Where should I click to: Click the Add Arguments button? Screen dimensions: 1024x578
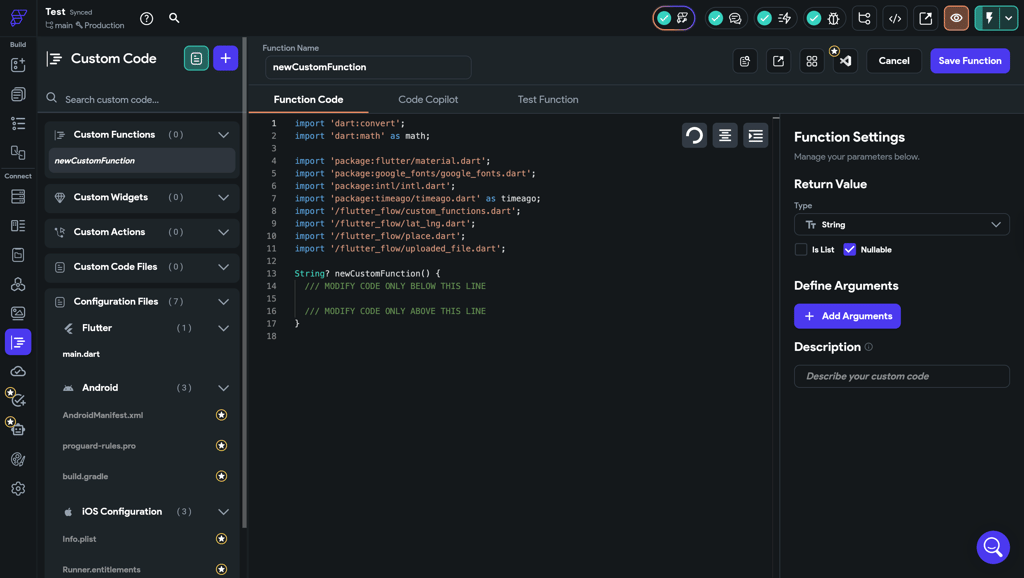click(x=847, y=316)
